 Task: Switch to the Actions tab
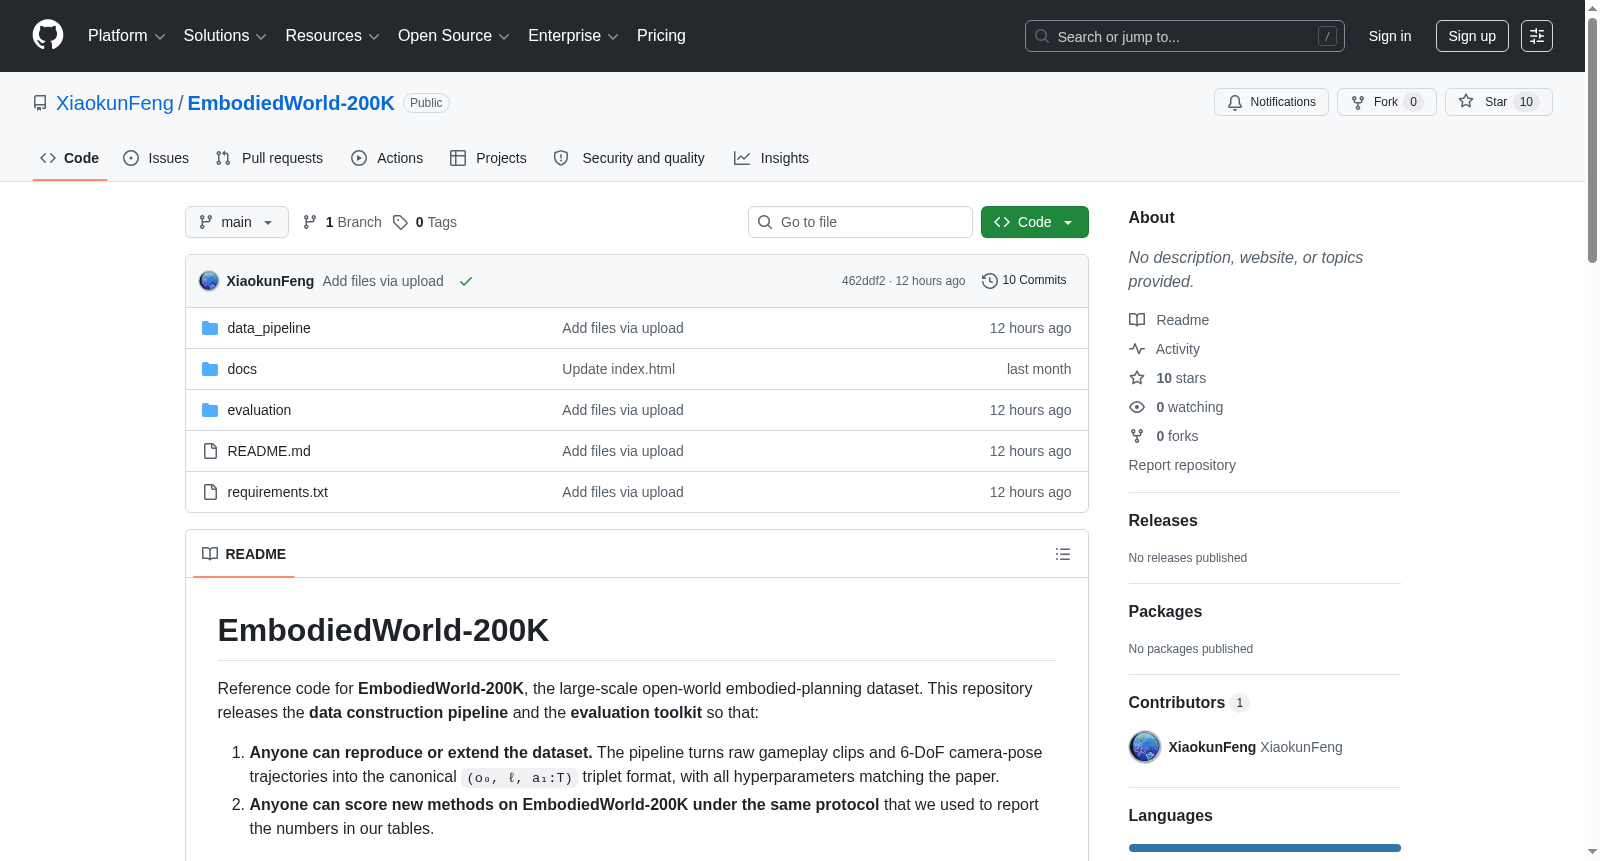pyautogui.click(x=387, y=158)
